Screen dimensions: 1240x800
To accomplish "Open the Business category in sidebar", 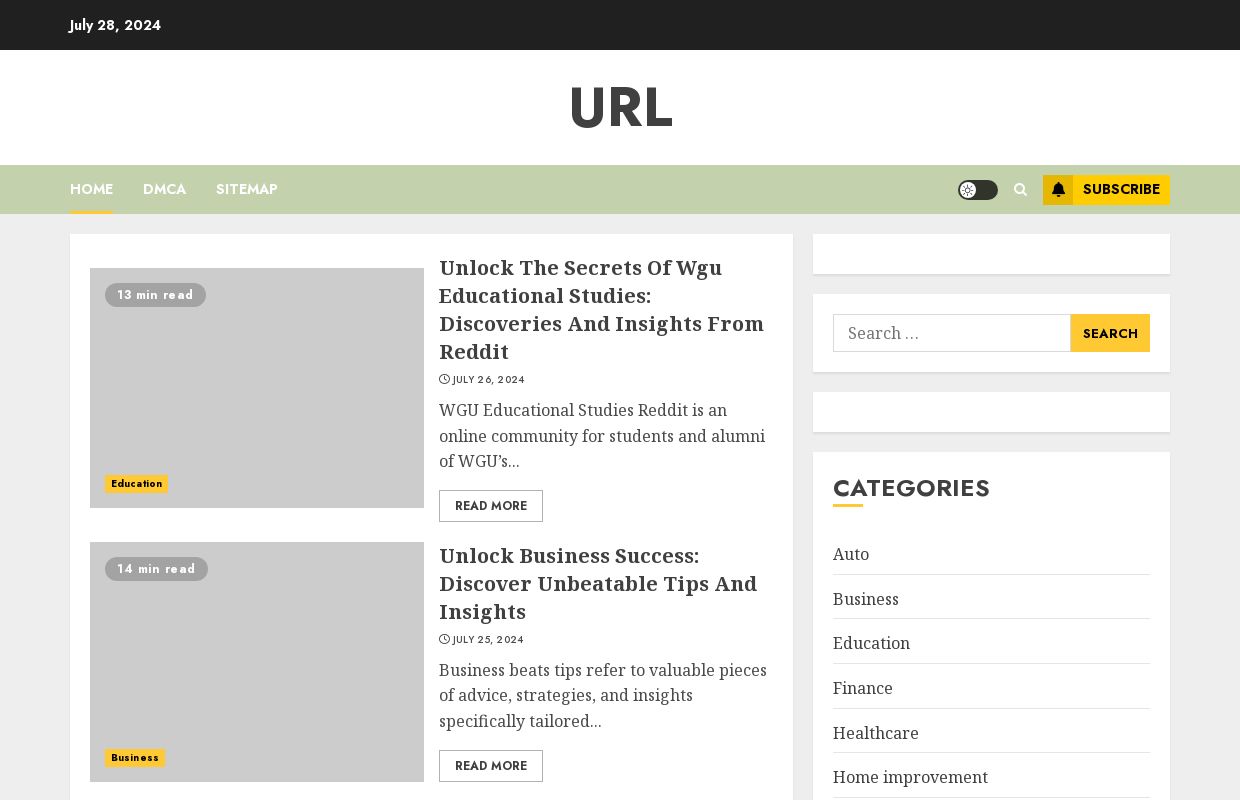I will coord(866,599).
